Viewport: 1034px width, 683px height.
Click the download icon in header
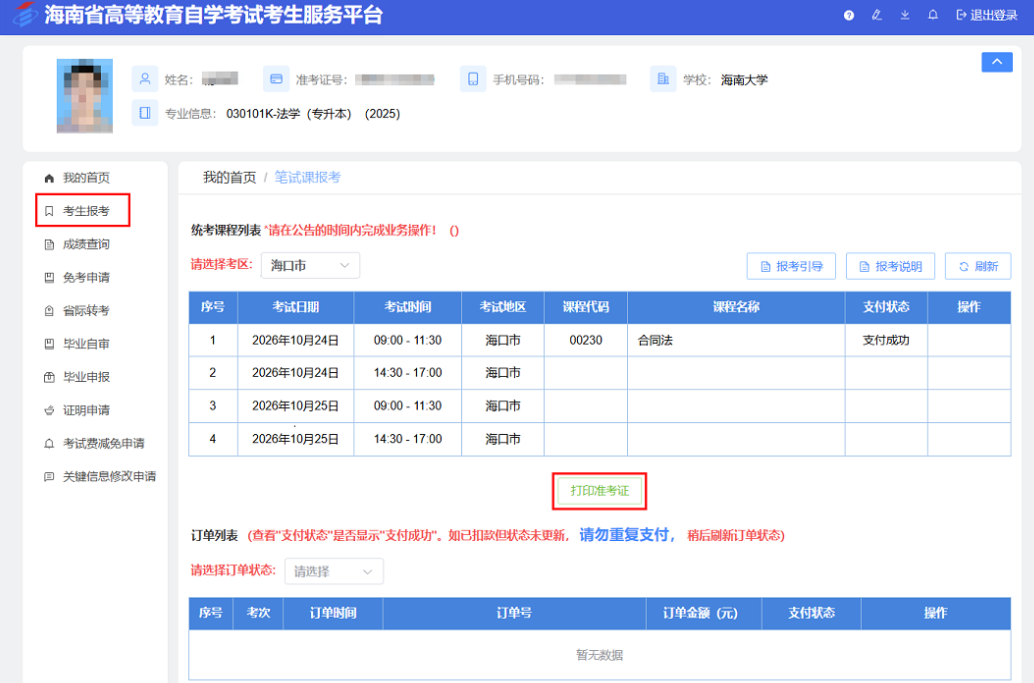coord(905,15)
